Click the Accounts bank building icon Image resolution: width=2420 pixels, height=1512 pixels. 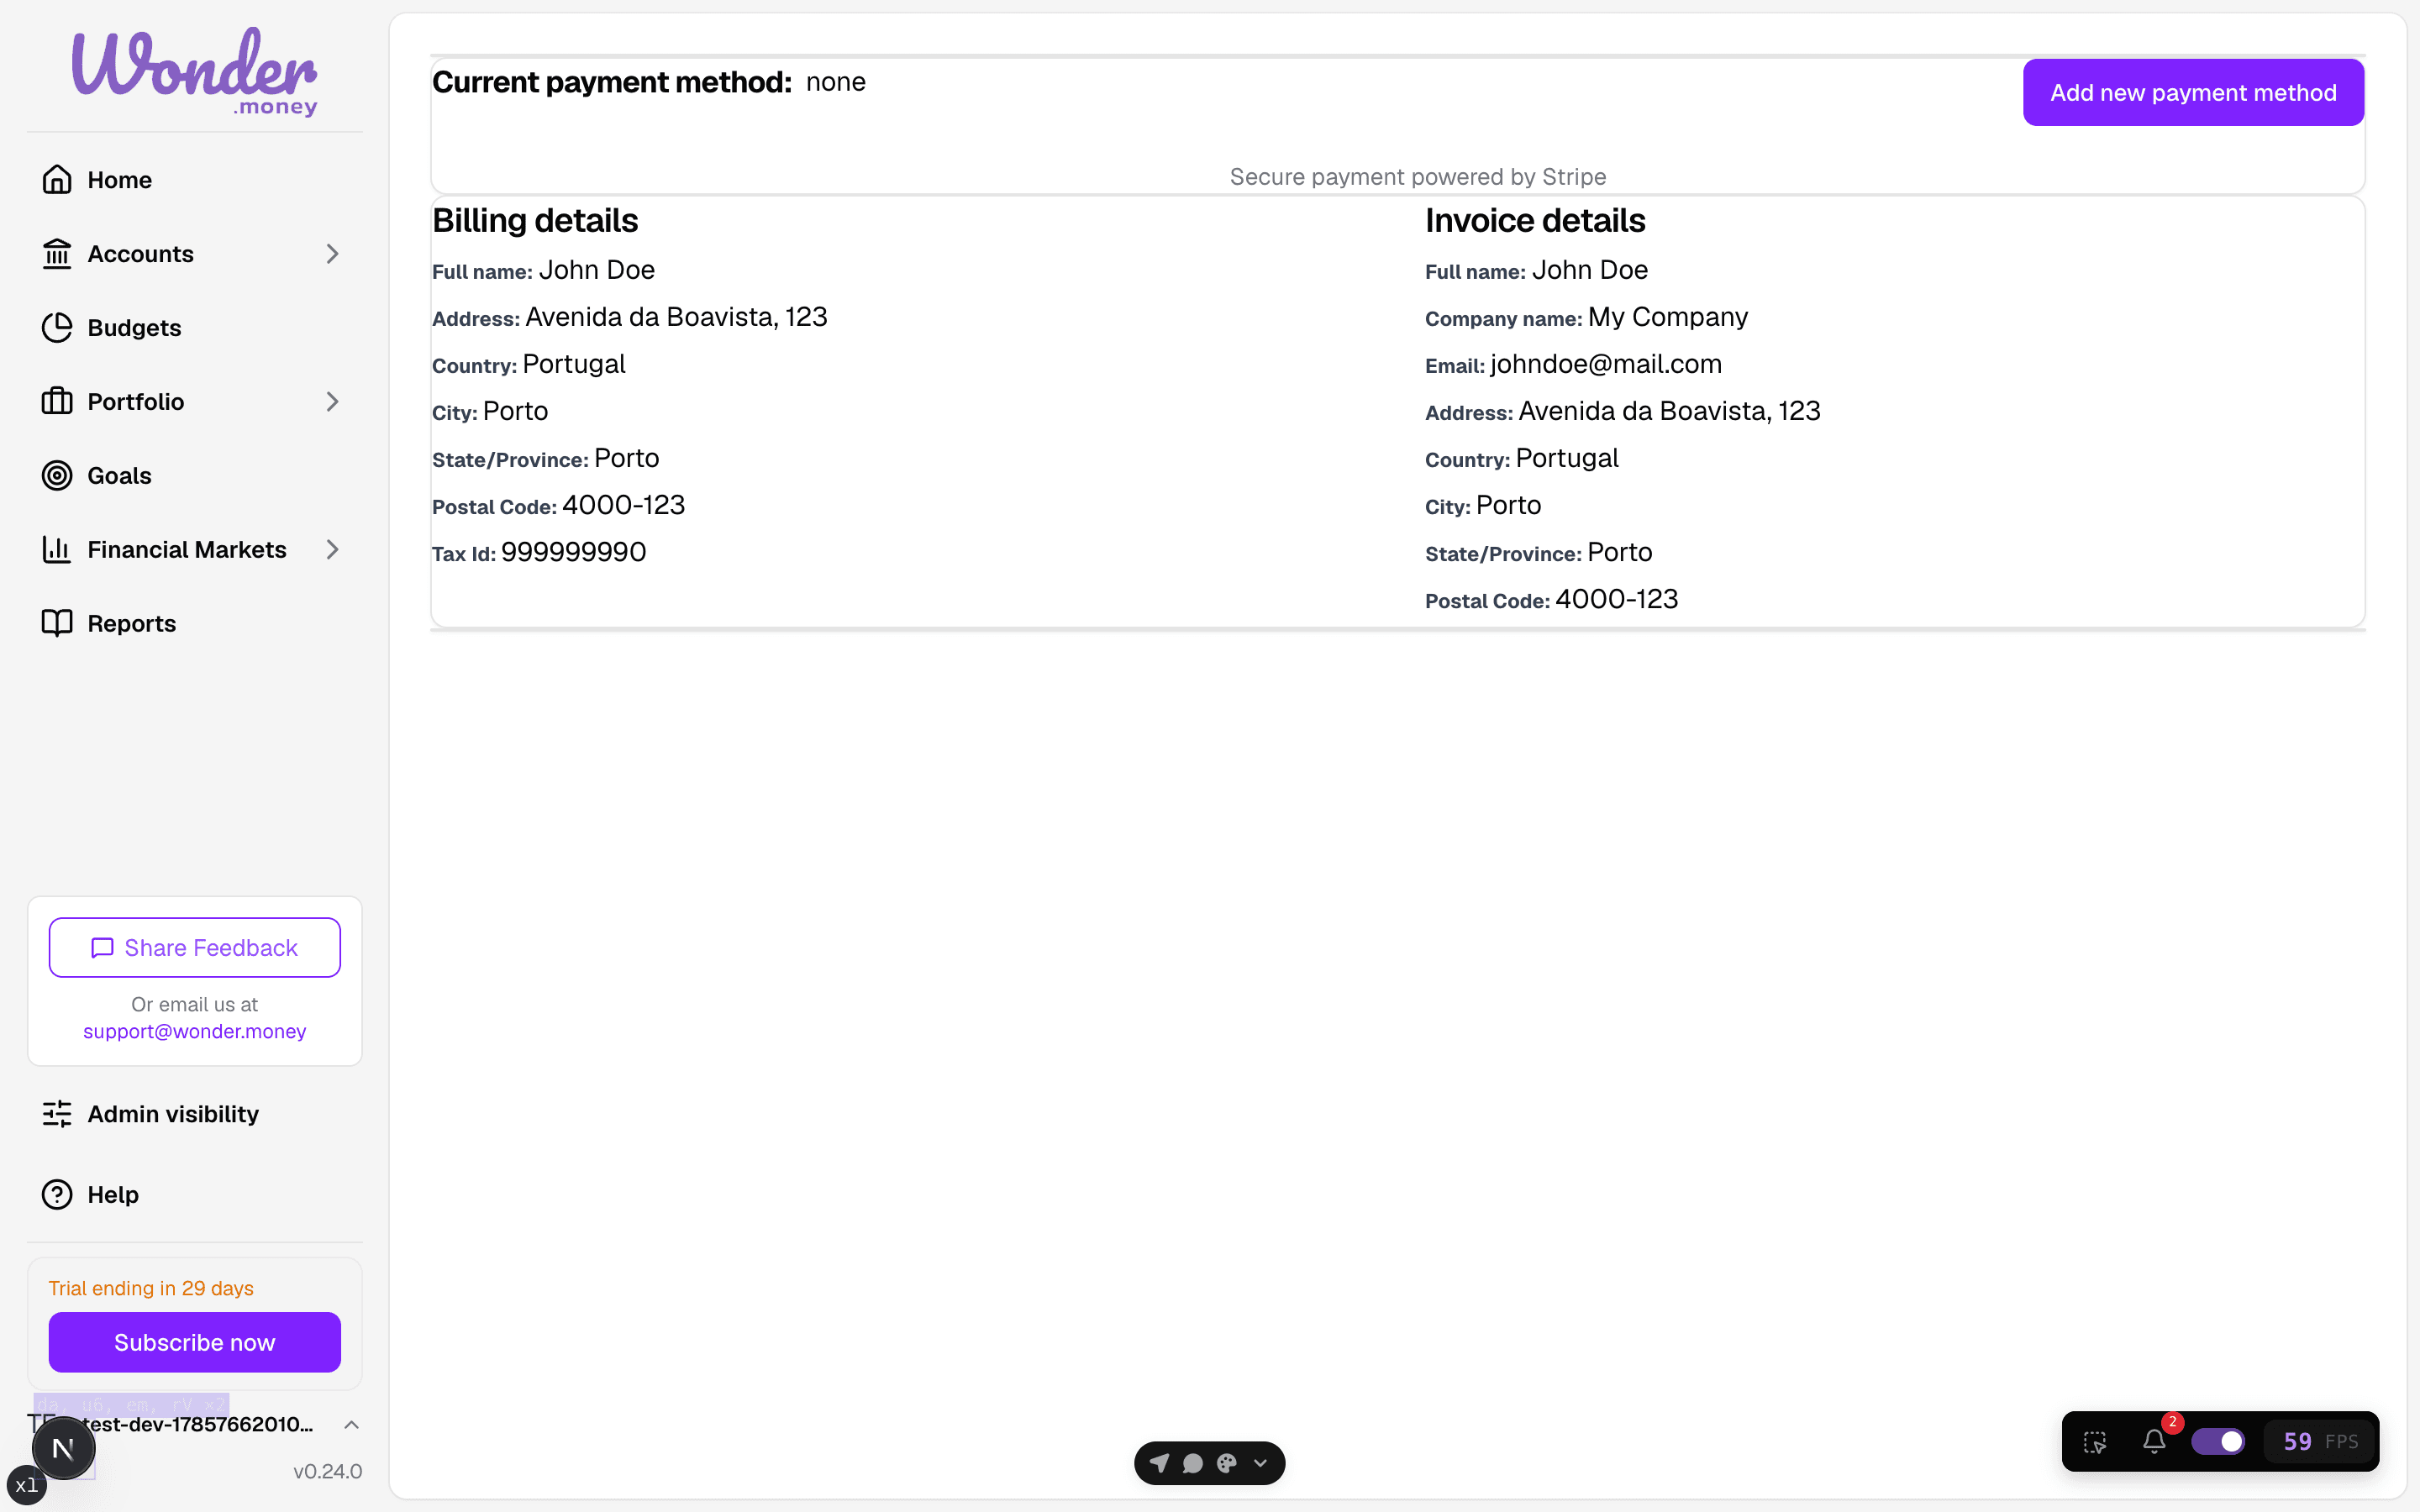point(57,254)
